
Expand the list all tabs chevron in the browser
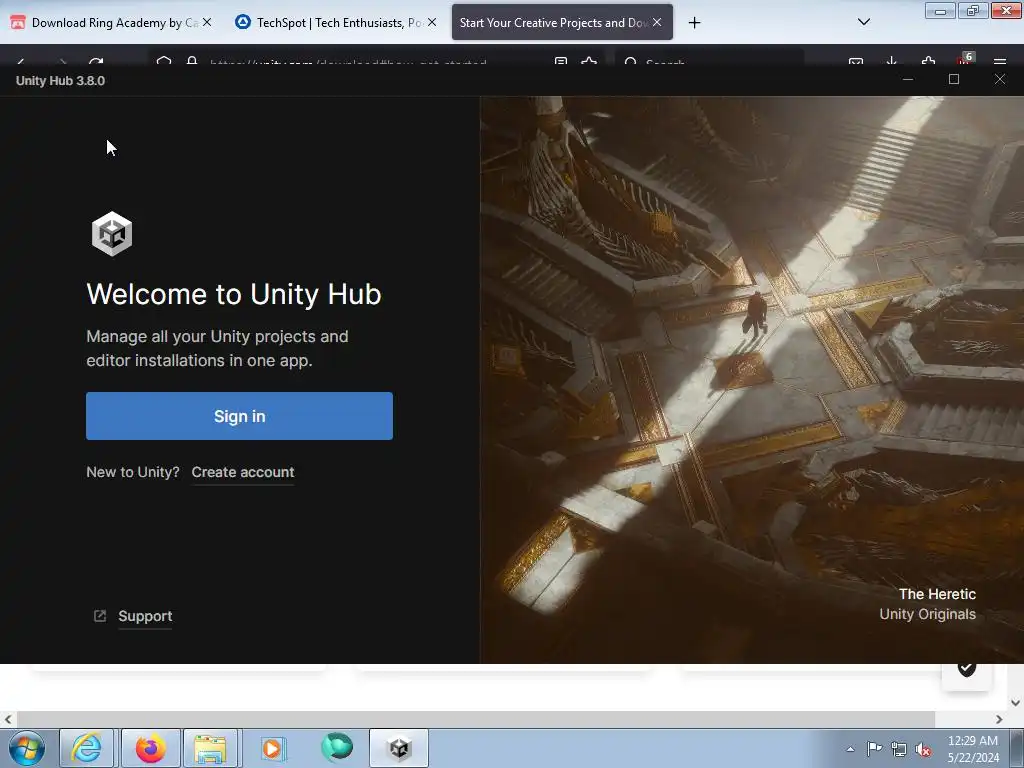click(863, 22)
